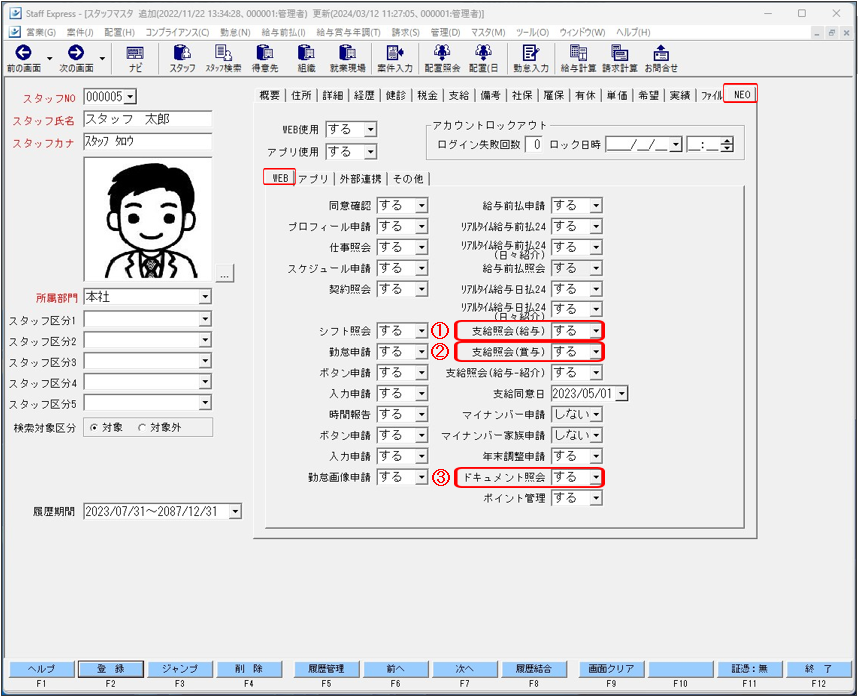This screenshot has width=858, height=697.
Task: Open the マスタ(M) menu
Action: [x=488, y=32]
